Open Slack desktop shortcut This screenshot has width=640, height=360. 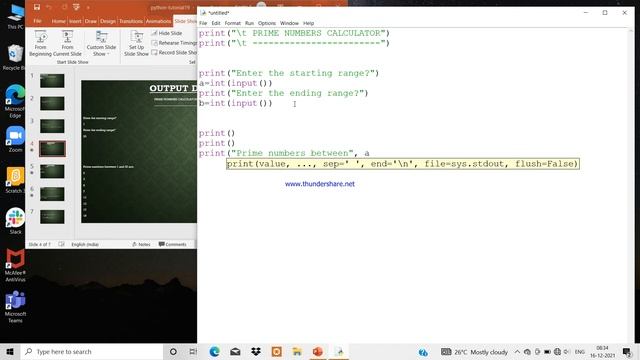[15, 221]
